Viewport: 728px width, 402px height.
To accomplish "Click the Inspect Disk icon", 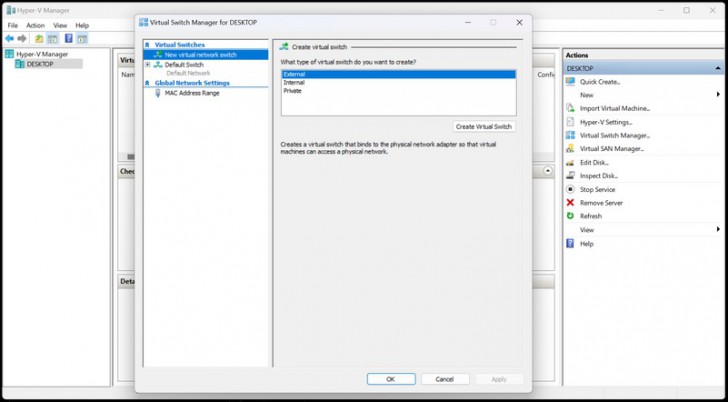I will click(x=570, y=175).
